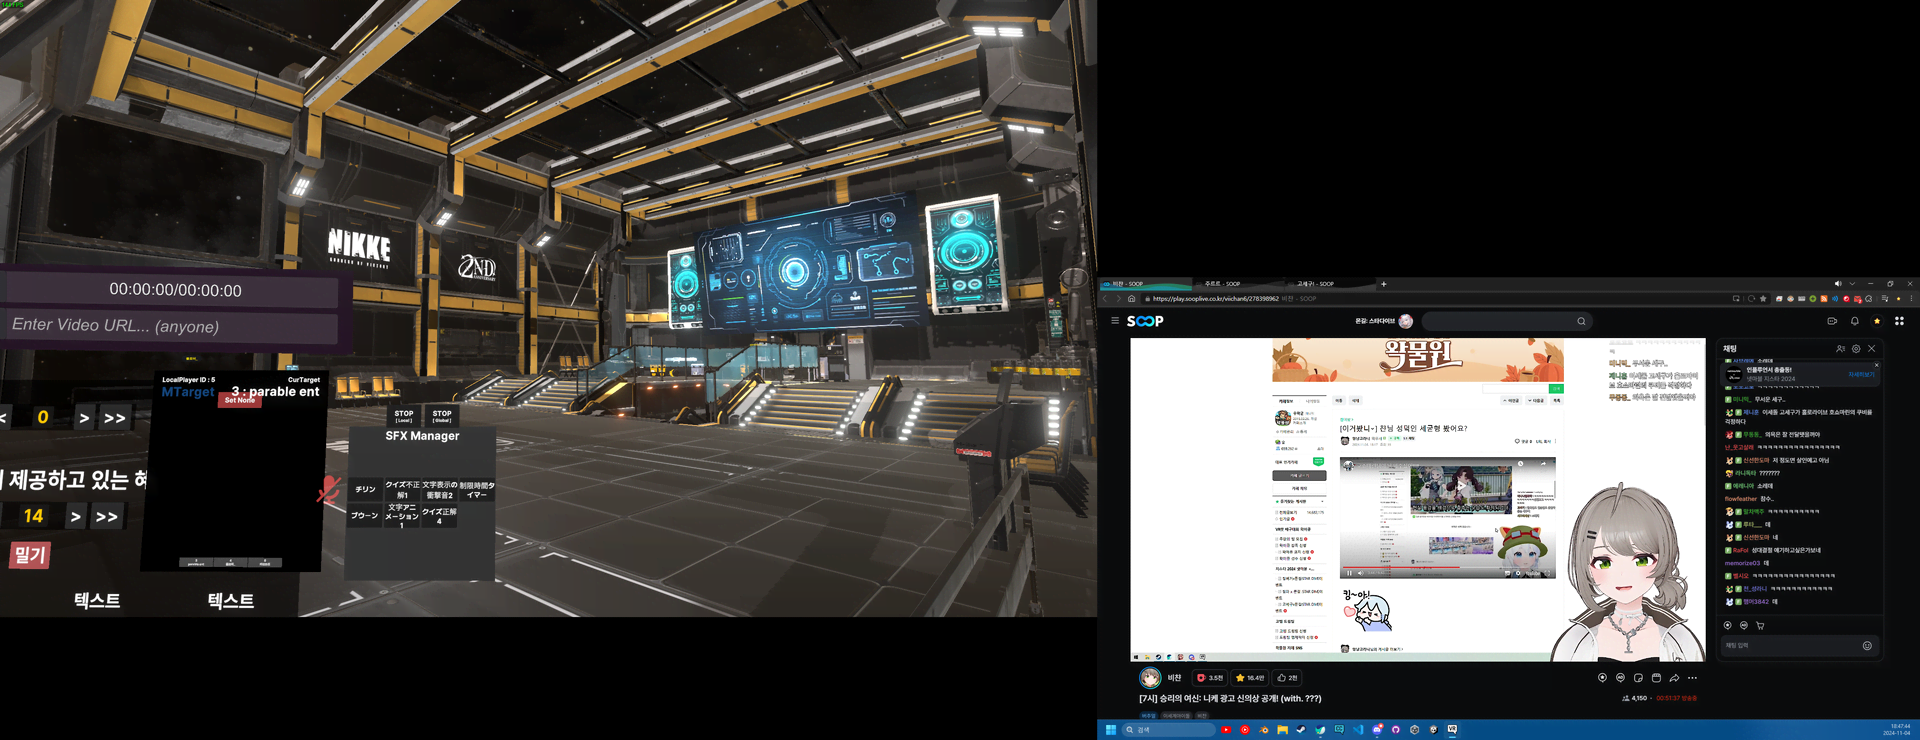Click the sticker icon below the stream
The image size is (1920, 740).
[x=1638, y=678]
